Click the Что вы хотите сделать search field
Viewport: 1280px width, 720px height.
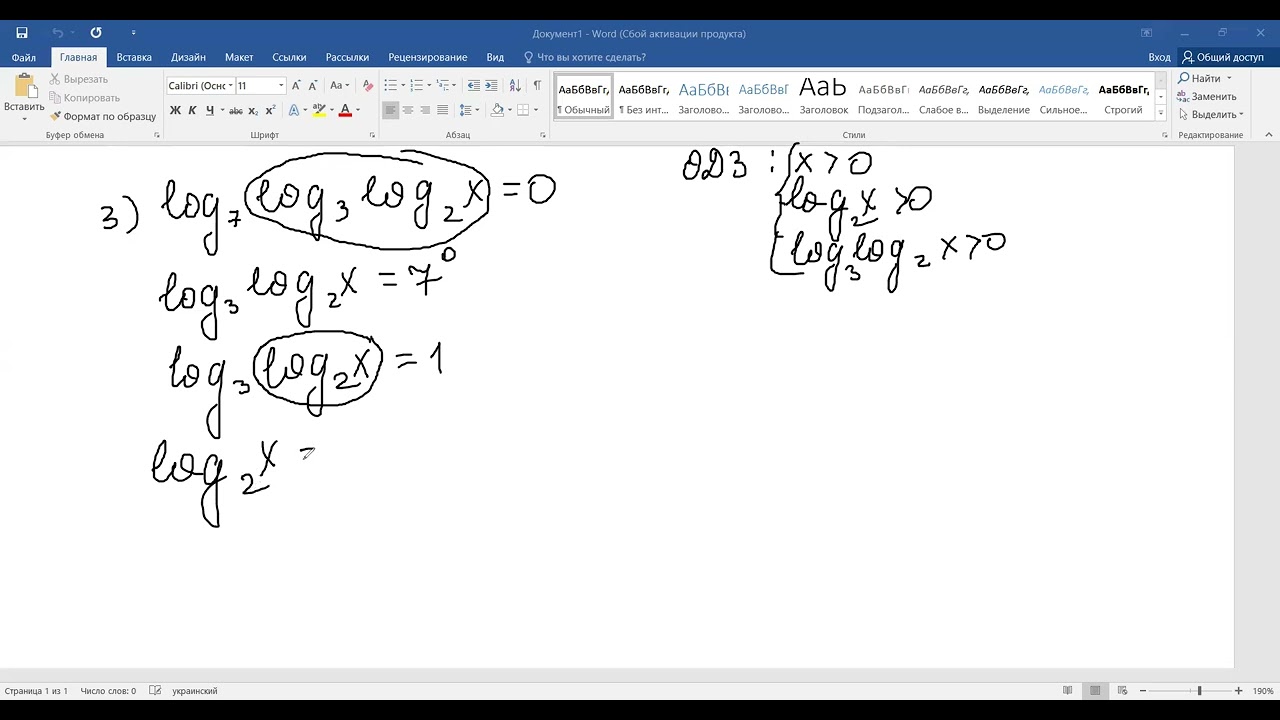(591, 58)
